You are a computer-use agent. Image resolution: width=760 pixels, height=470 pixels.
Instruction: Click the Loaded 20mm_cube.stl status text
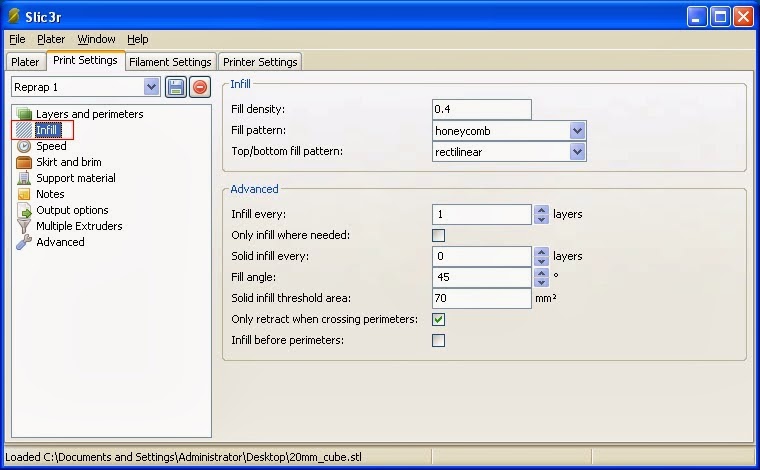[x=183, y=457]
